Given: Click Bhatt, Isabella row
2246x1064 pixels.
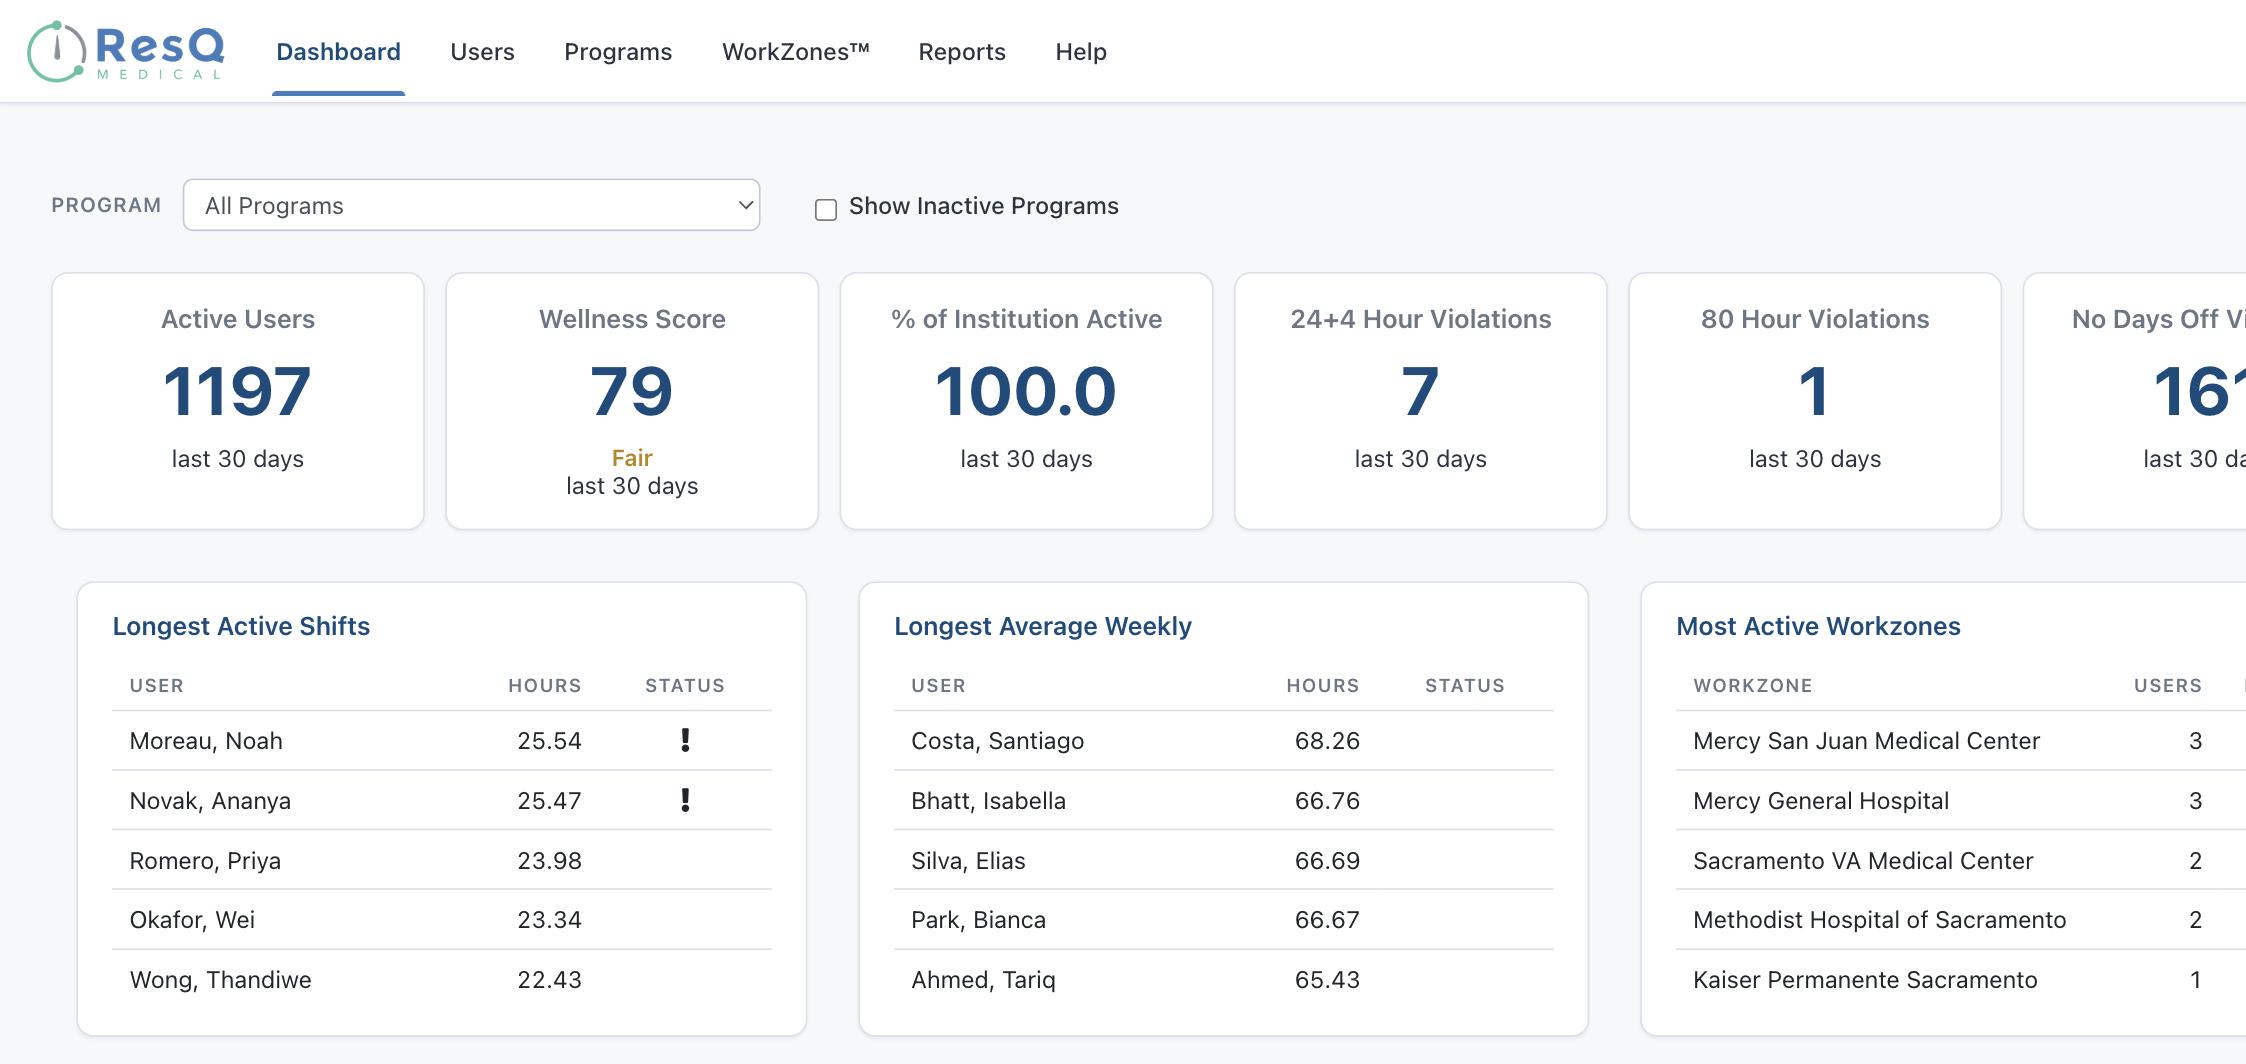Looking at the screenshot, I should coord(1223,800).
